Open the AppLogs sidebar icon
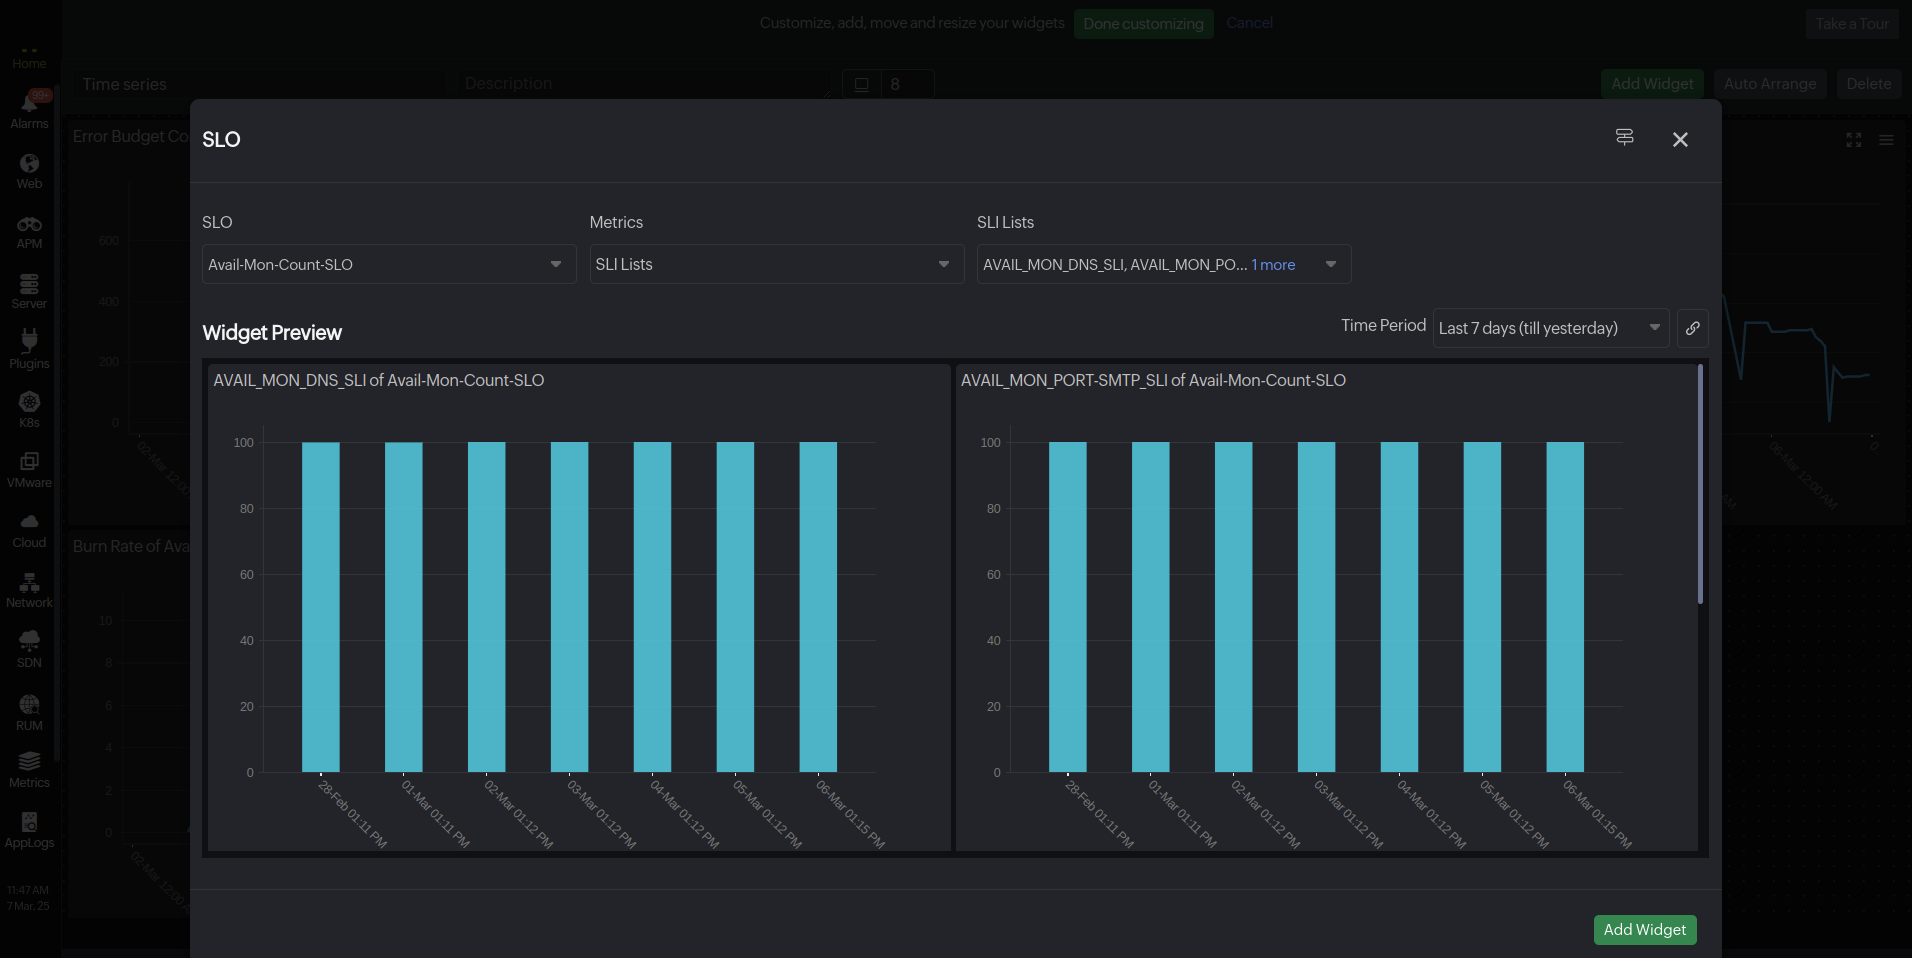 (x=29, y=830)
